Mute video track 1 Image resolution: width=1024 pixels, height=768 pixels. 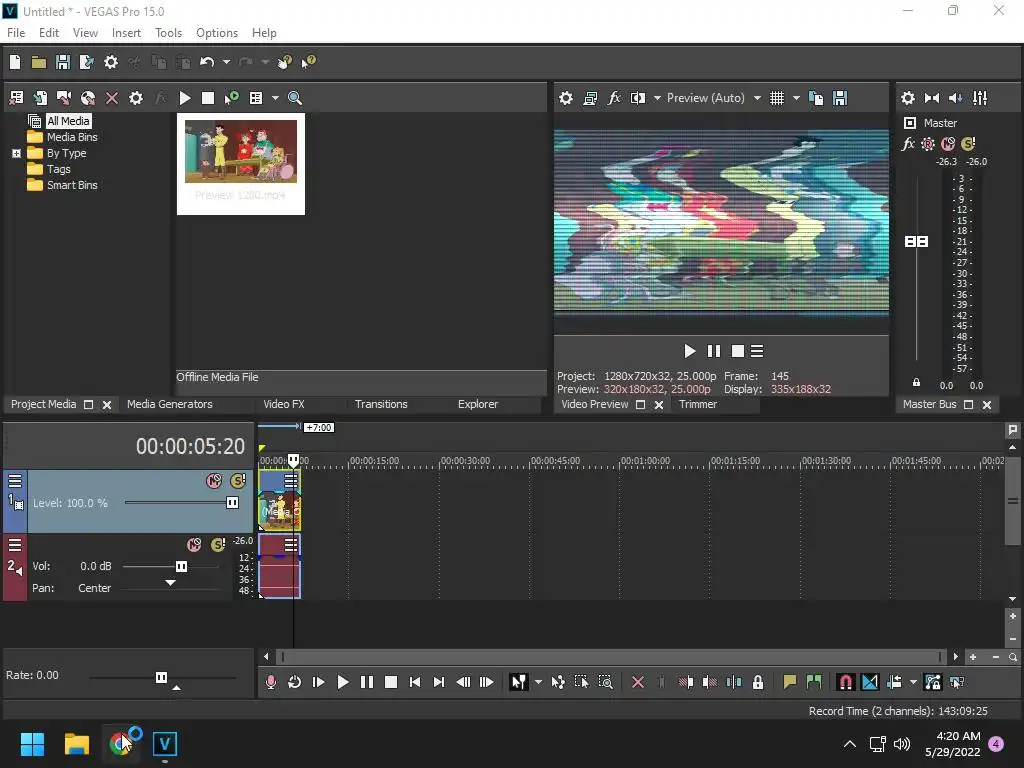(x=214, y=481)
